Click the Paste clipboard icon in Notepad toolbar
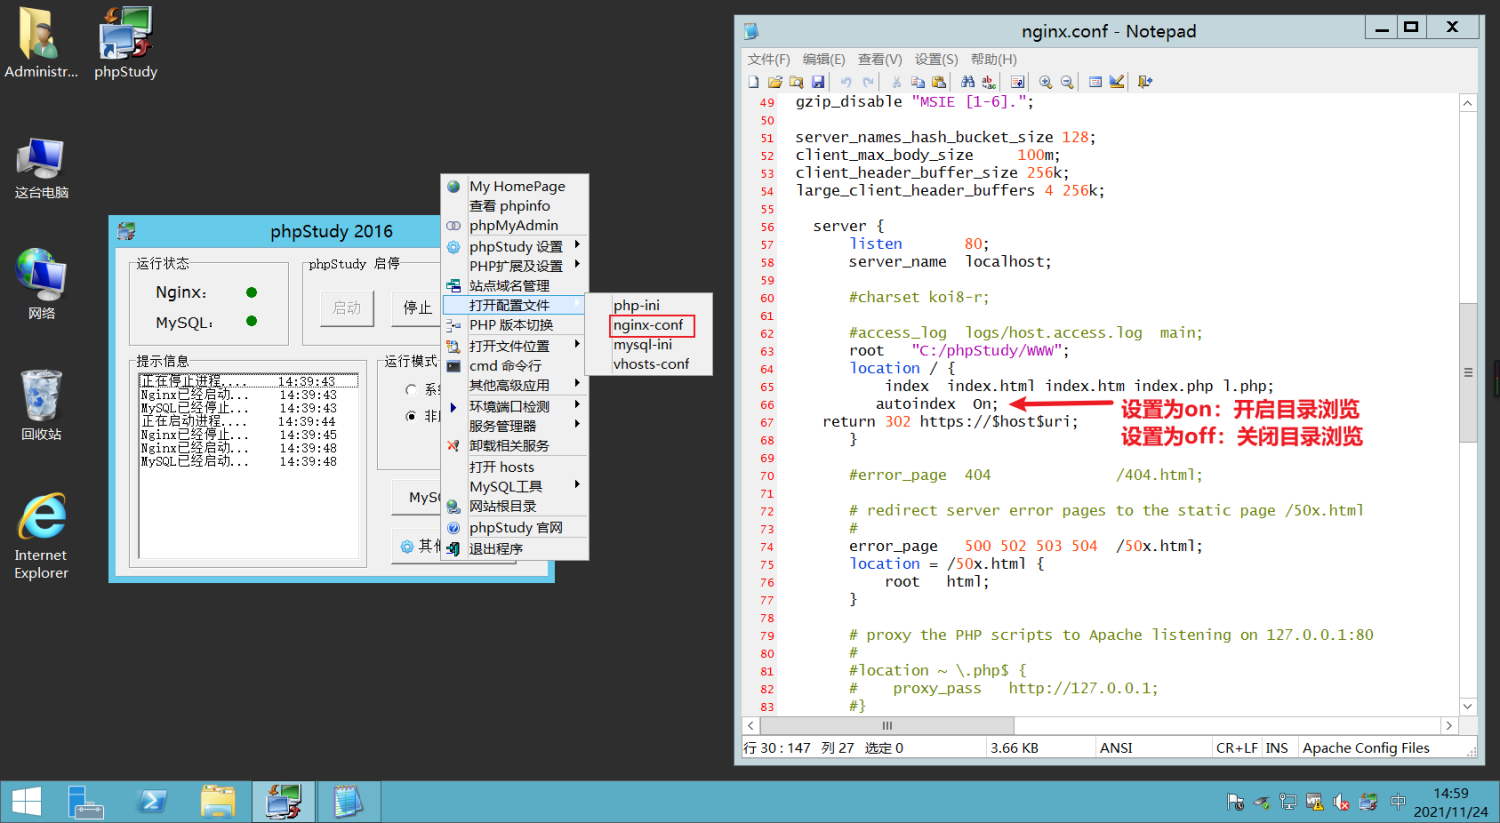Viewport: 1500px width, 823px height. 939,82
